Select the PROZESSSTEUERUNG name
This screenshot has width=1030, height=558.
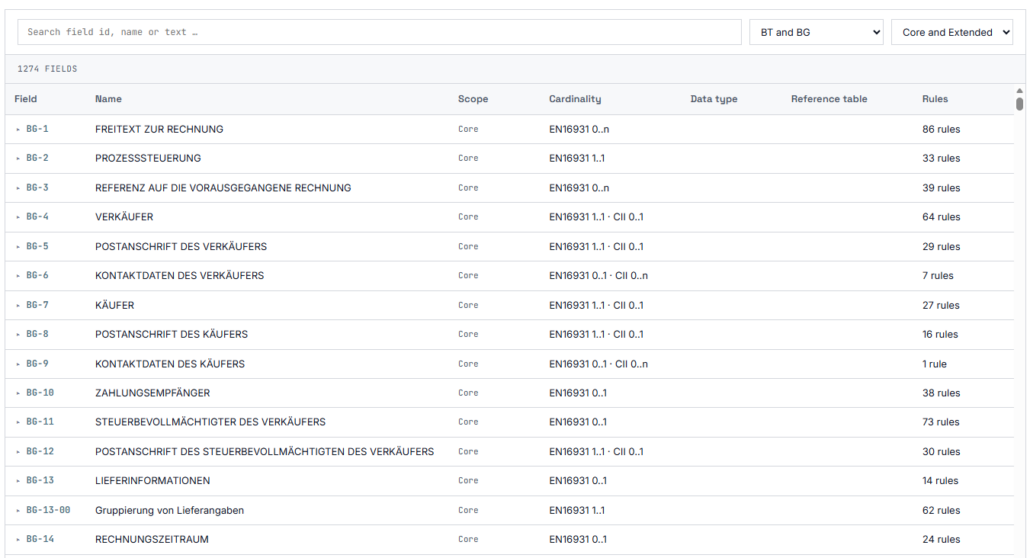[x=148, y=158]
